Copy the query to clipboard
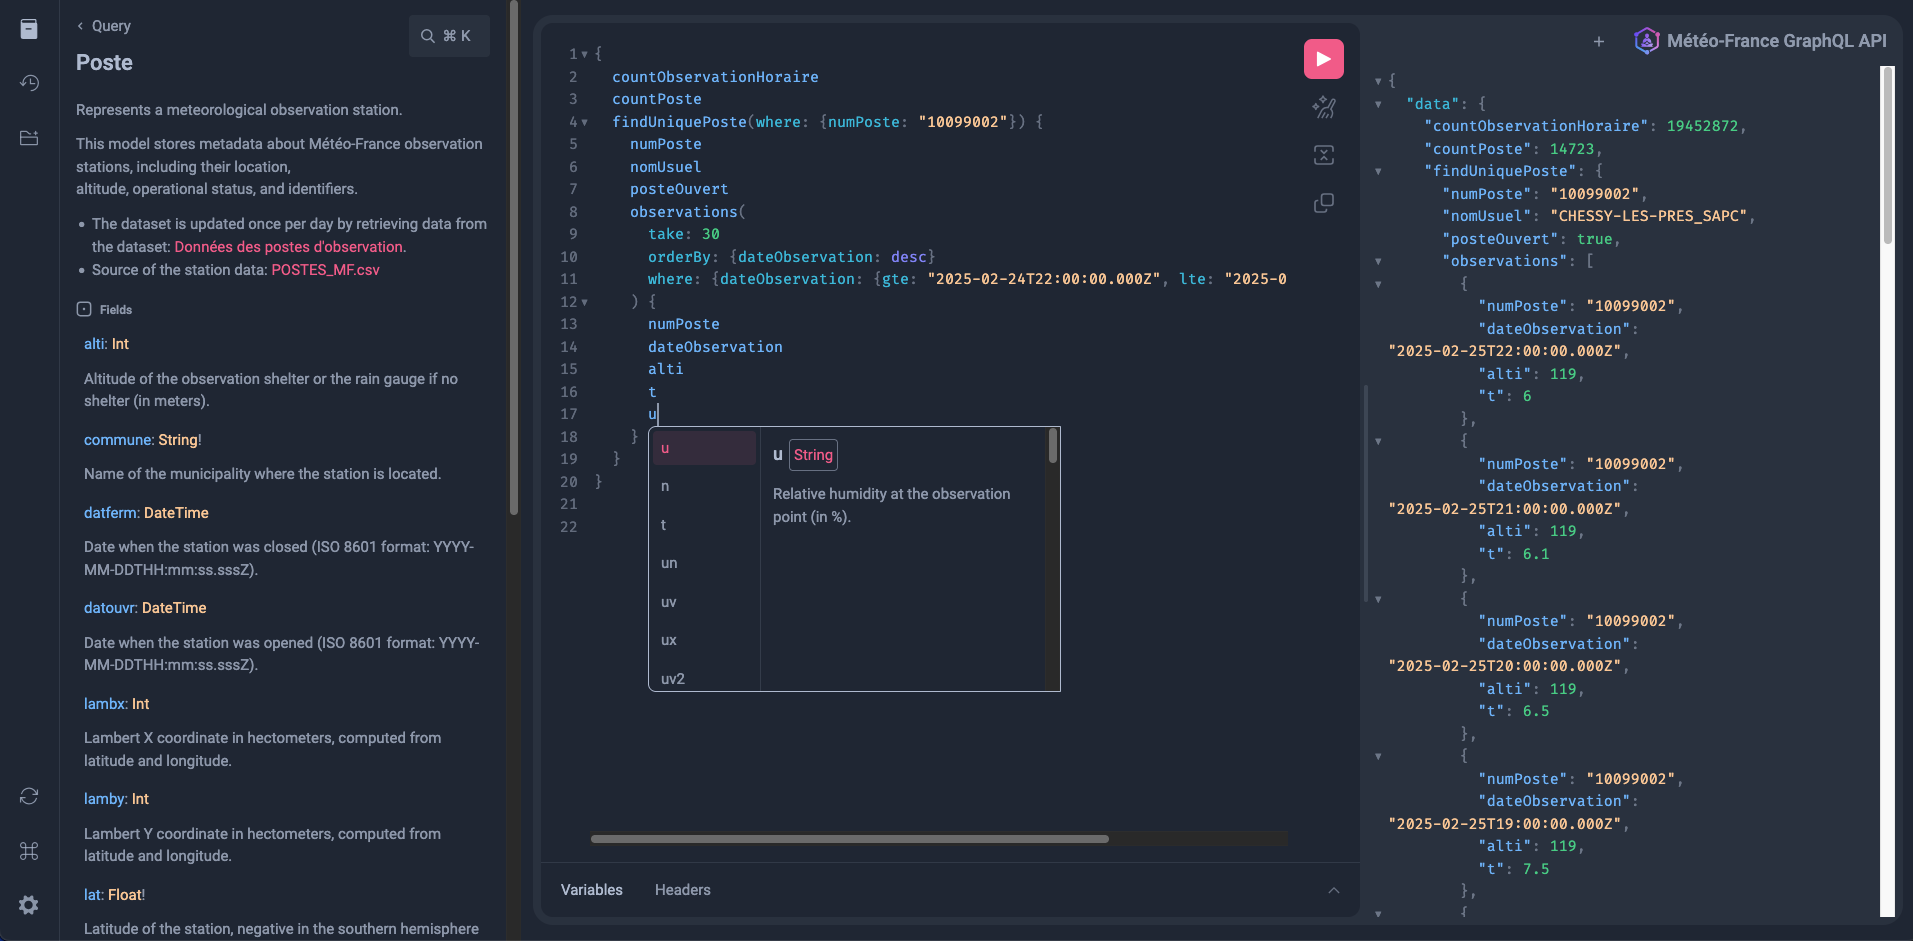This screenshot has height=941, width=1913. click(x=1323, y=203)
